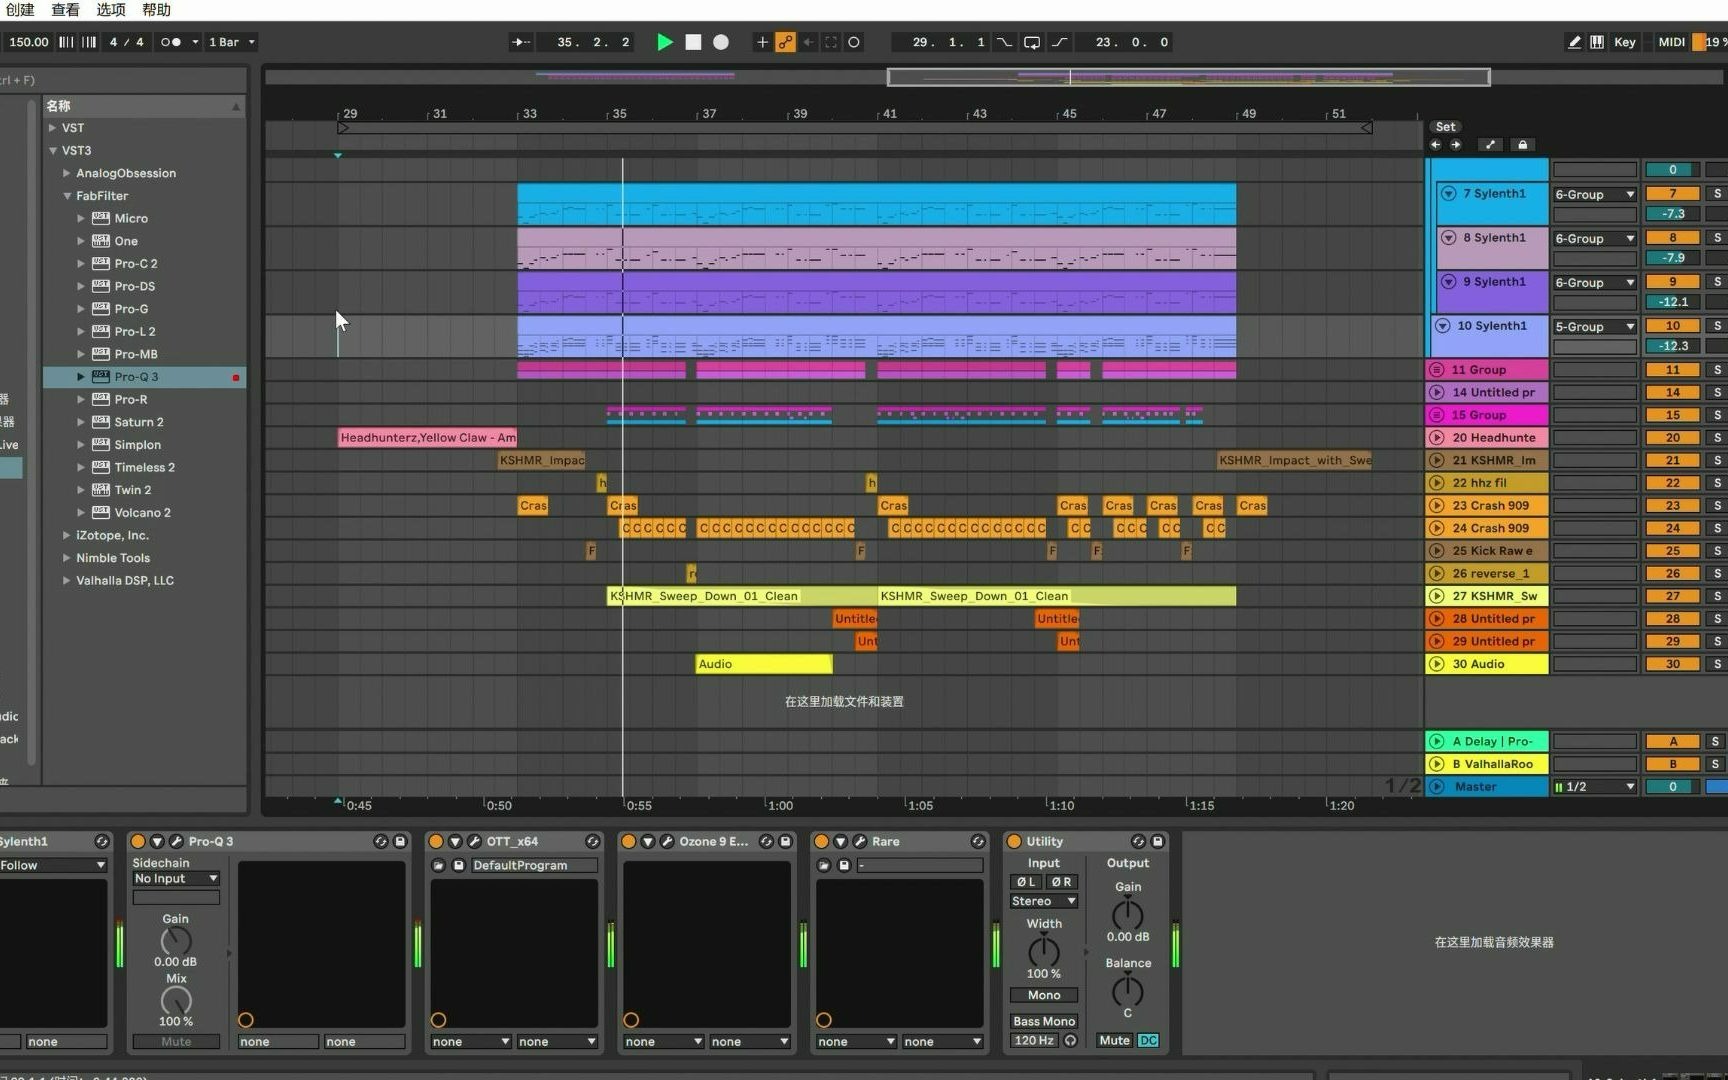The height and width of the screenshot is (1080, 1728).
Task: Toggle the Utility DC filter button
Action: 1148,1041
